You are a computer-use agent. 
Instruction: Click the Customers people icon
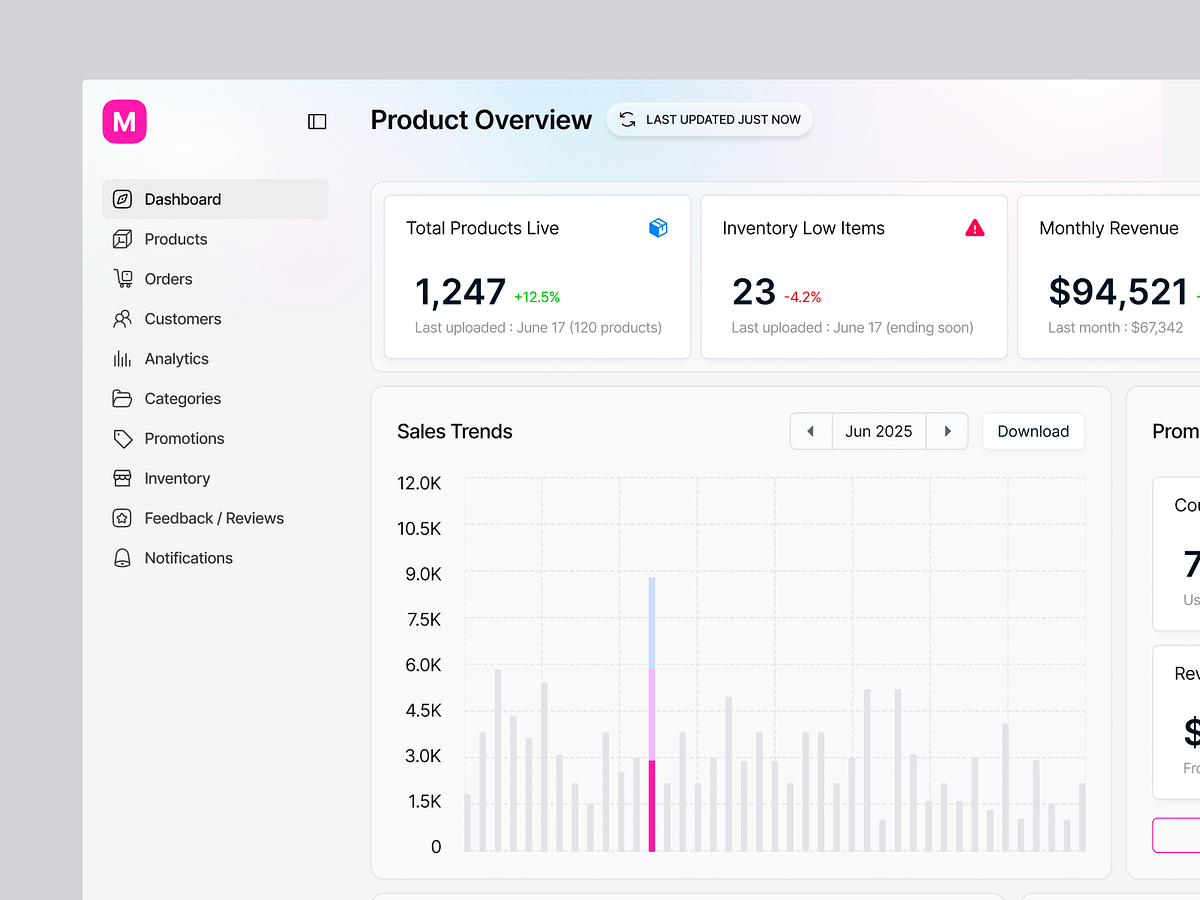coord(122,319)
